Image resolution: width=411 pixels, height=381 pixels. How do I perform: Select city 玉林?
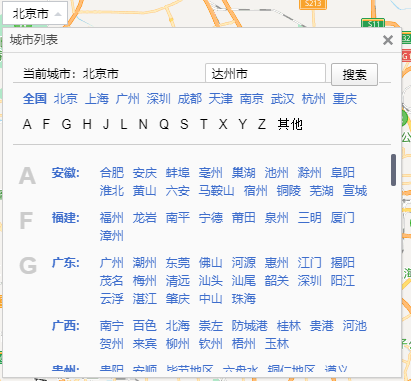tap(277, 344)
